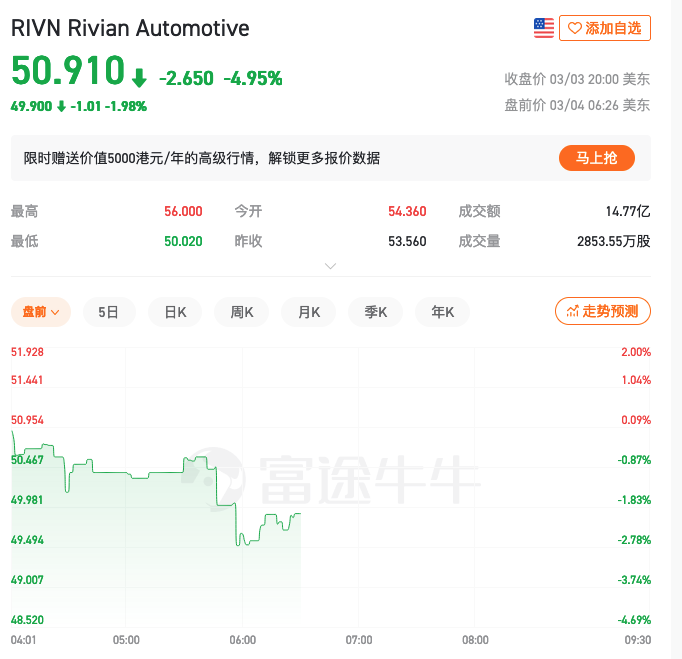682x659 pixels.
Task: Add RIVN to watchlist with 添加自选 button
Action: pyautogui.click(x=605, y=28)
